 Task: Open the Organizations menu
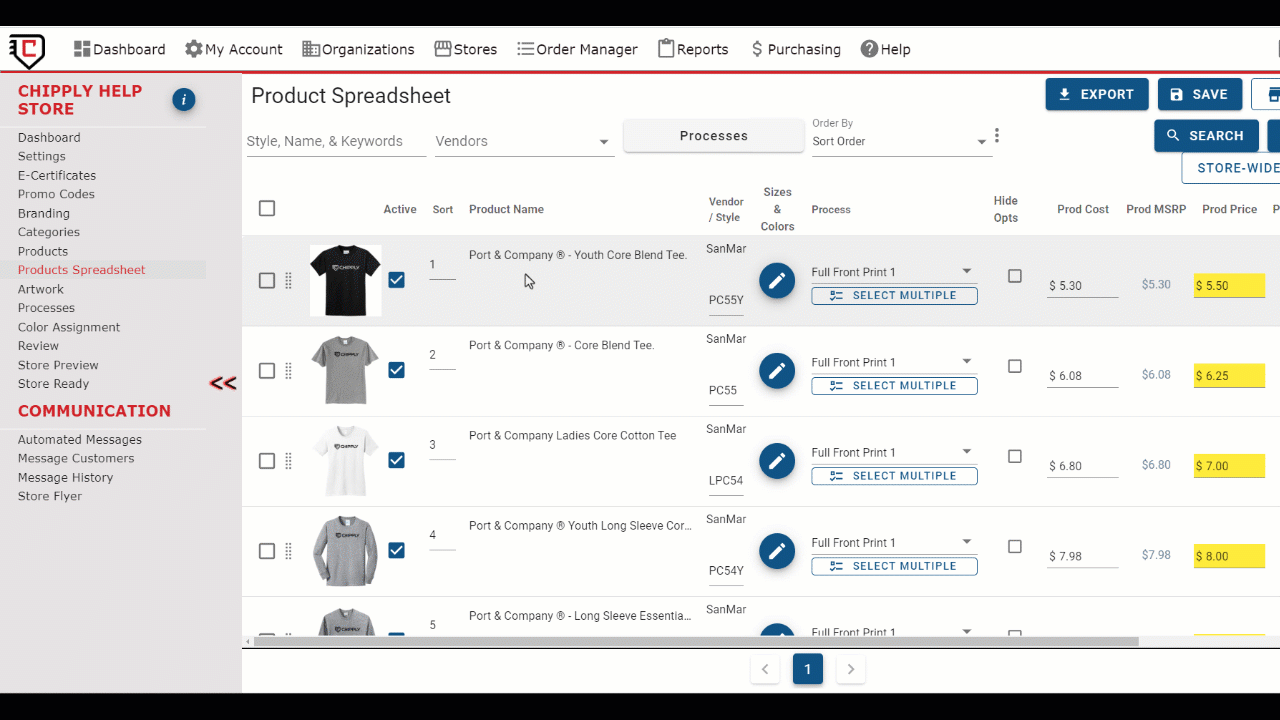(358, 49)
